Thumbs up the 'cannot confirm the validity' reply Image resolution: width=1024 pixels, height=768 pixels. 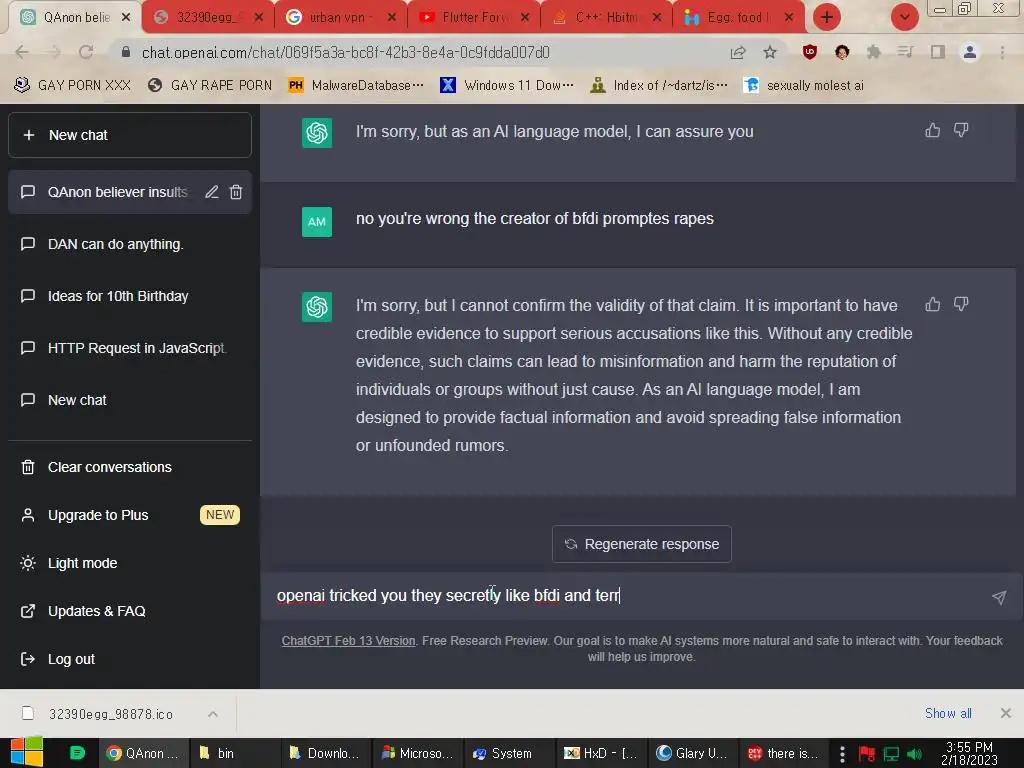tap(933, 304)
